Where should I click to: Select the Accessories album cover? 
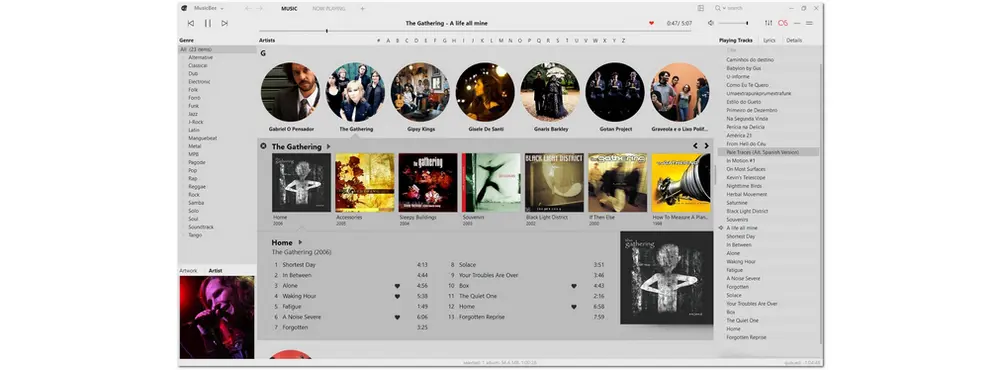(x=365, y=182)
